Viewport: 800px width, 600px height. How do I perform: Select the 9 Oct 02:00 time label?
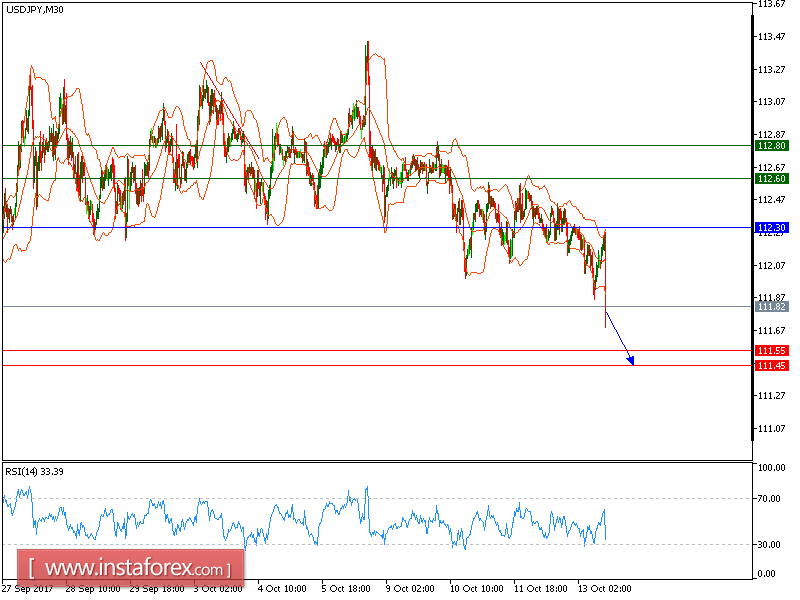point(411,589)
